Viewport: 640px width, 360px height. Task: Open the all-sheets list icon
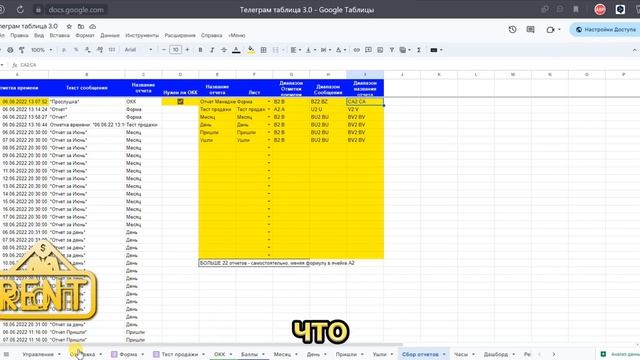(6, 354)
